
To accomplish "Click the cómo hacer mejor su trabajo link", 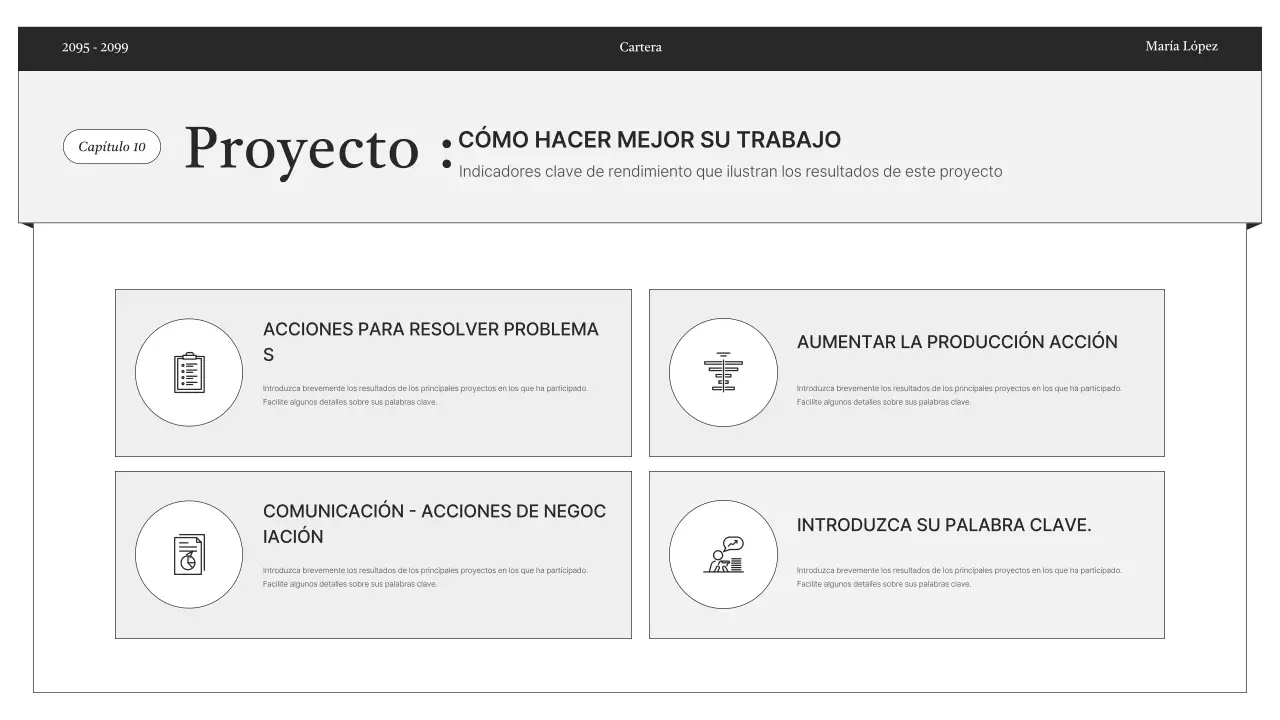I will 649,139.
